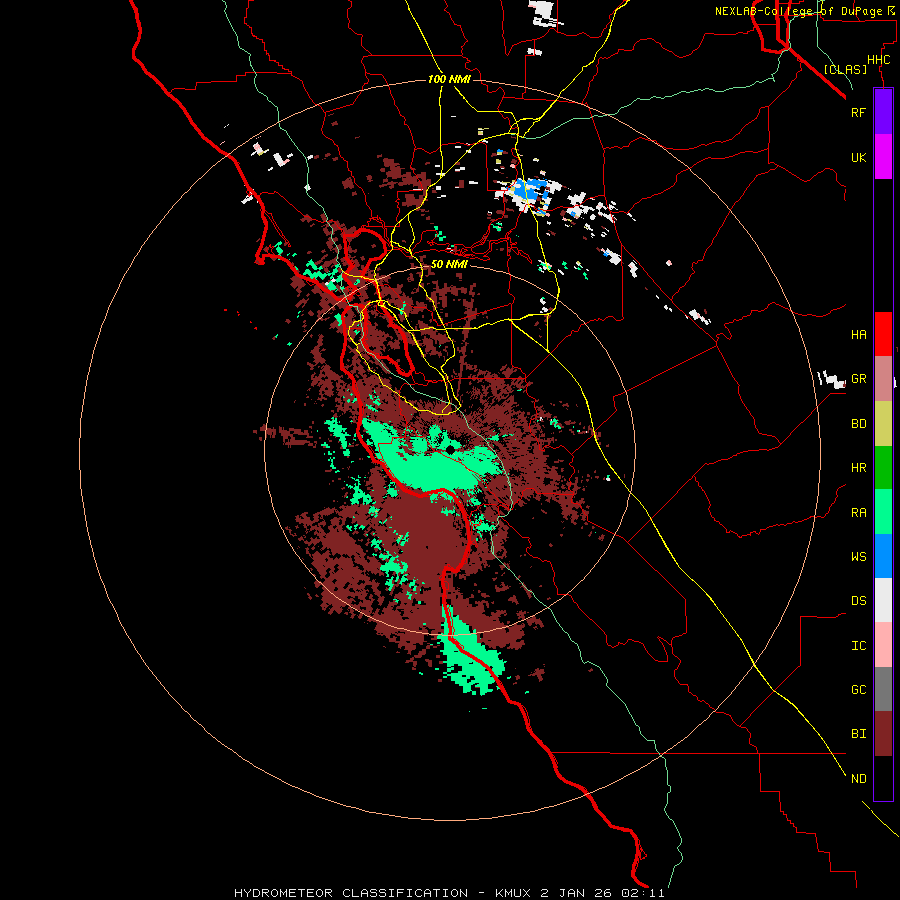The width and height of the screenshot is (900, 900).
Task: Click the "HHC" product label
Action: point(878,60)
